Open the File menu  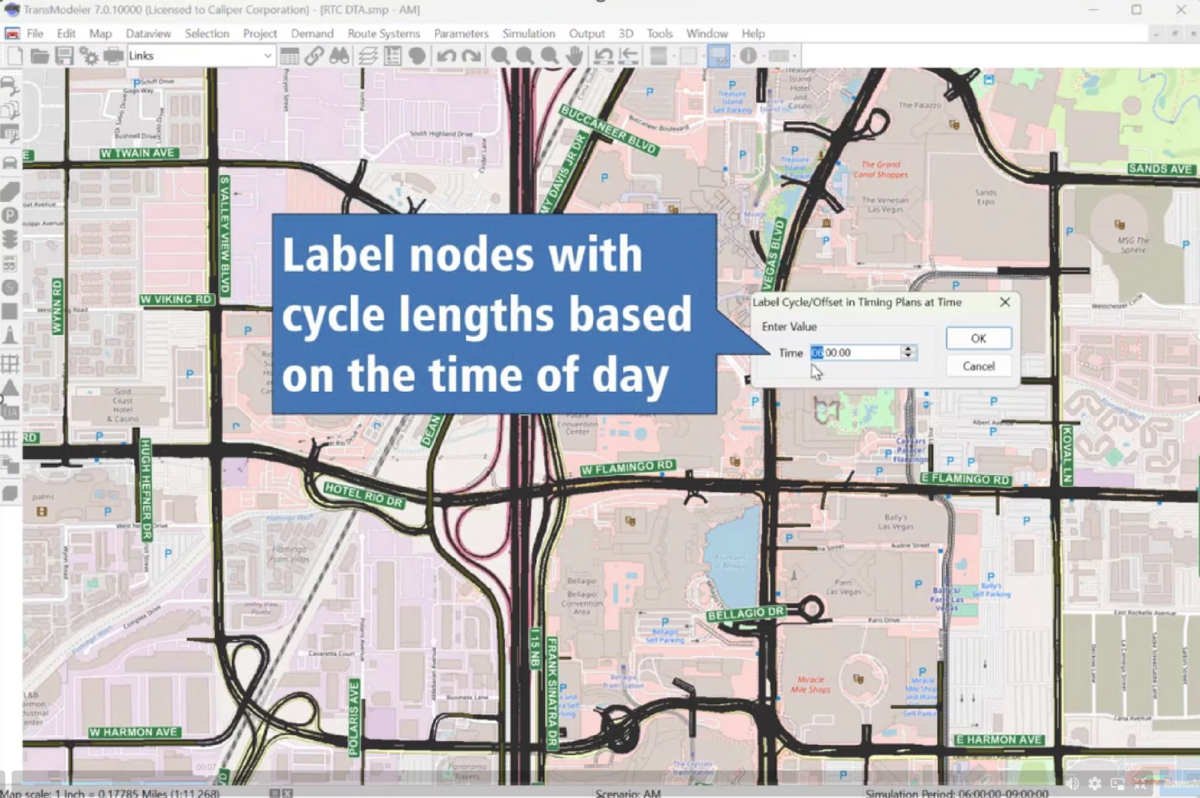pos(35,33)
